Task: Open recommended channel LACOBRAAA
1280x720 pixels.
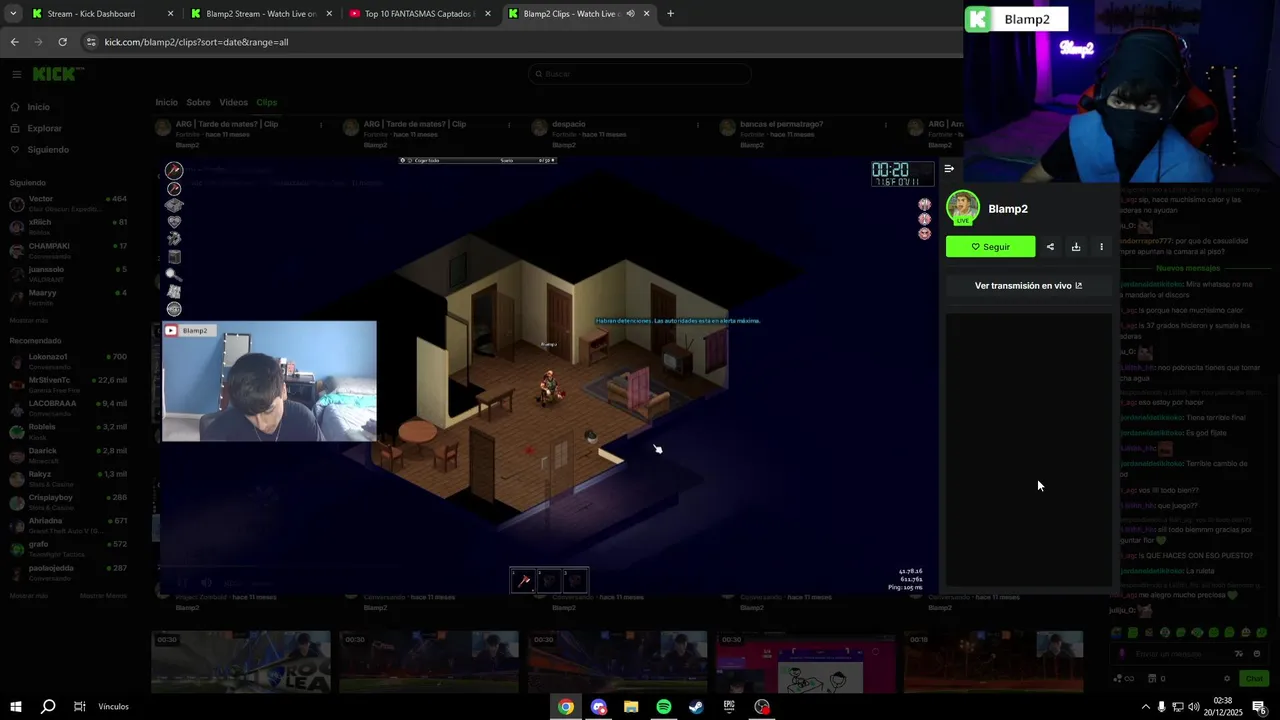Action: click(68, 407)
